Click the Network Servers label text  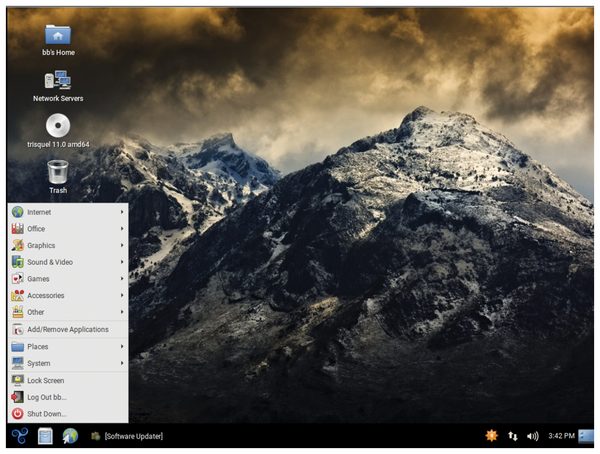point(58,98)
